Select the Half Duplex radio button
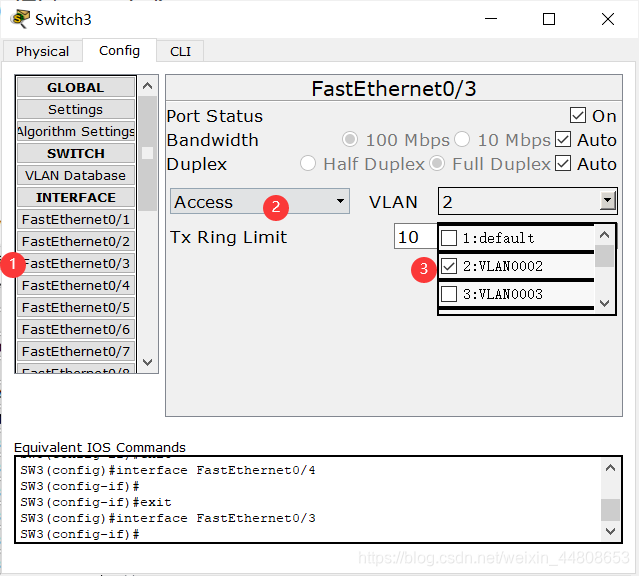 (x=308, y=163)
